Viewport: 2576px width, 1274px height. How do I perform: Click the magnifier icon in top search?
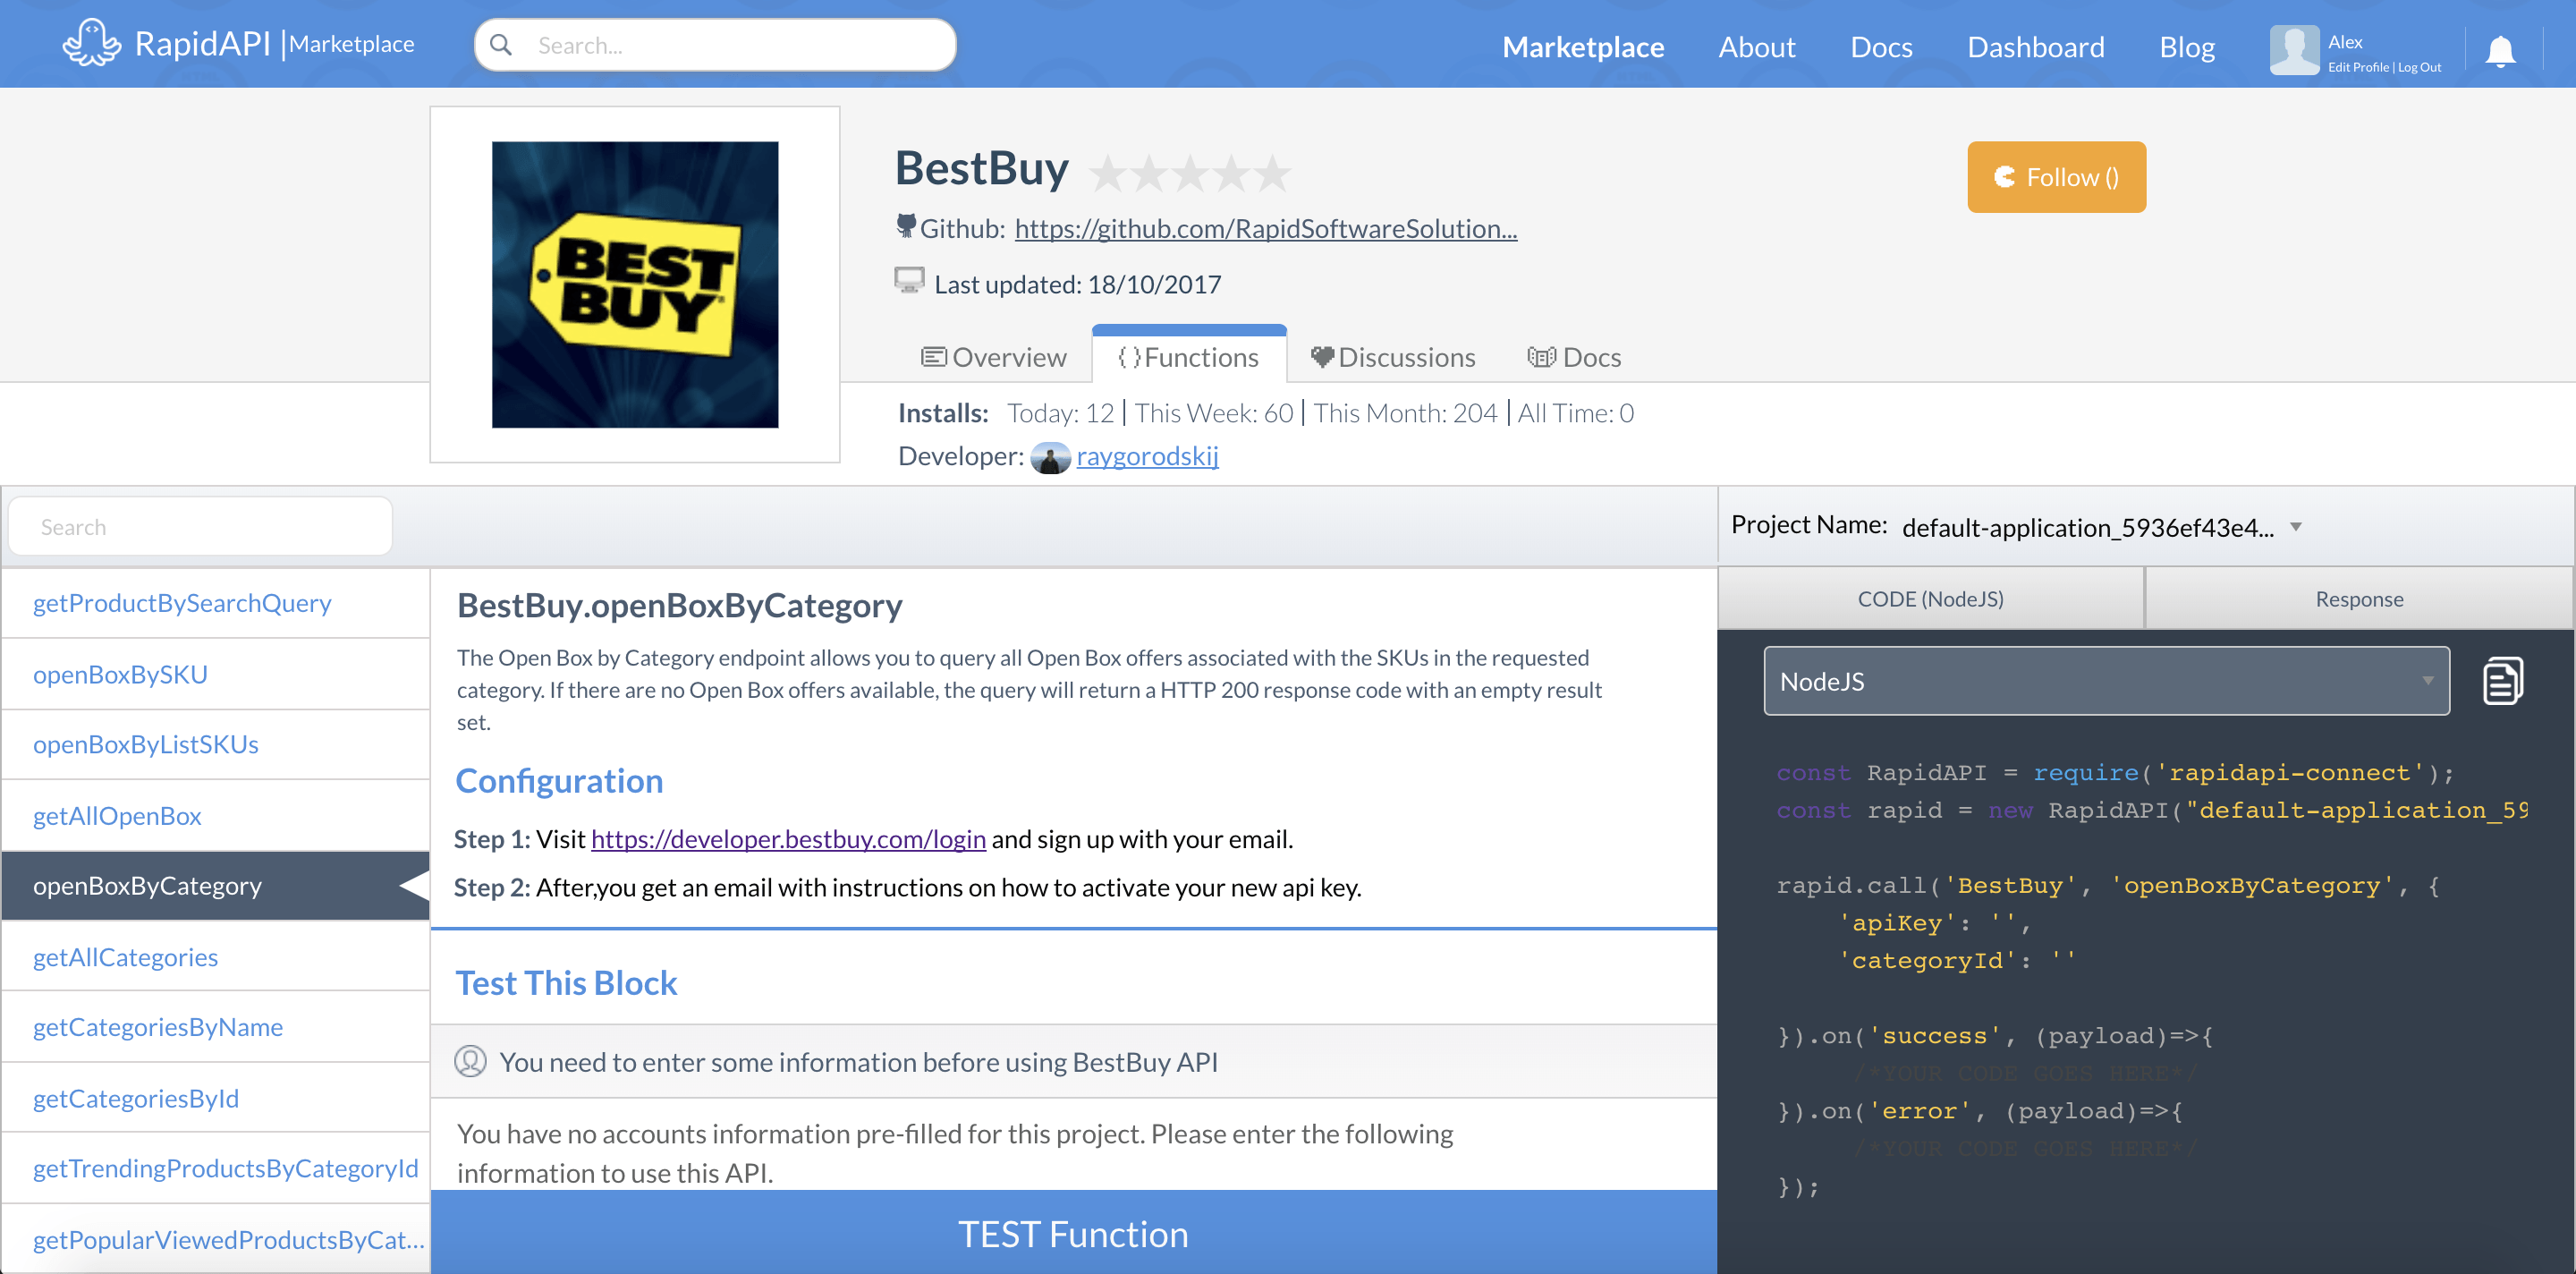click(x=502, y=45)
